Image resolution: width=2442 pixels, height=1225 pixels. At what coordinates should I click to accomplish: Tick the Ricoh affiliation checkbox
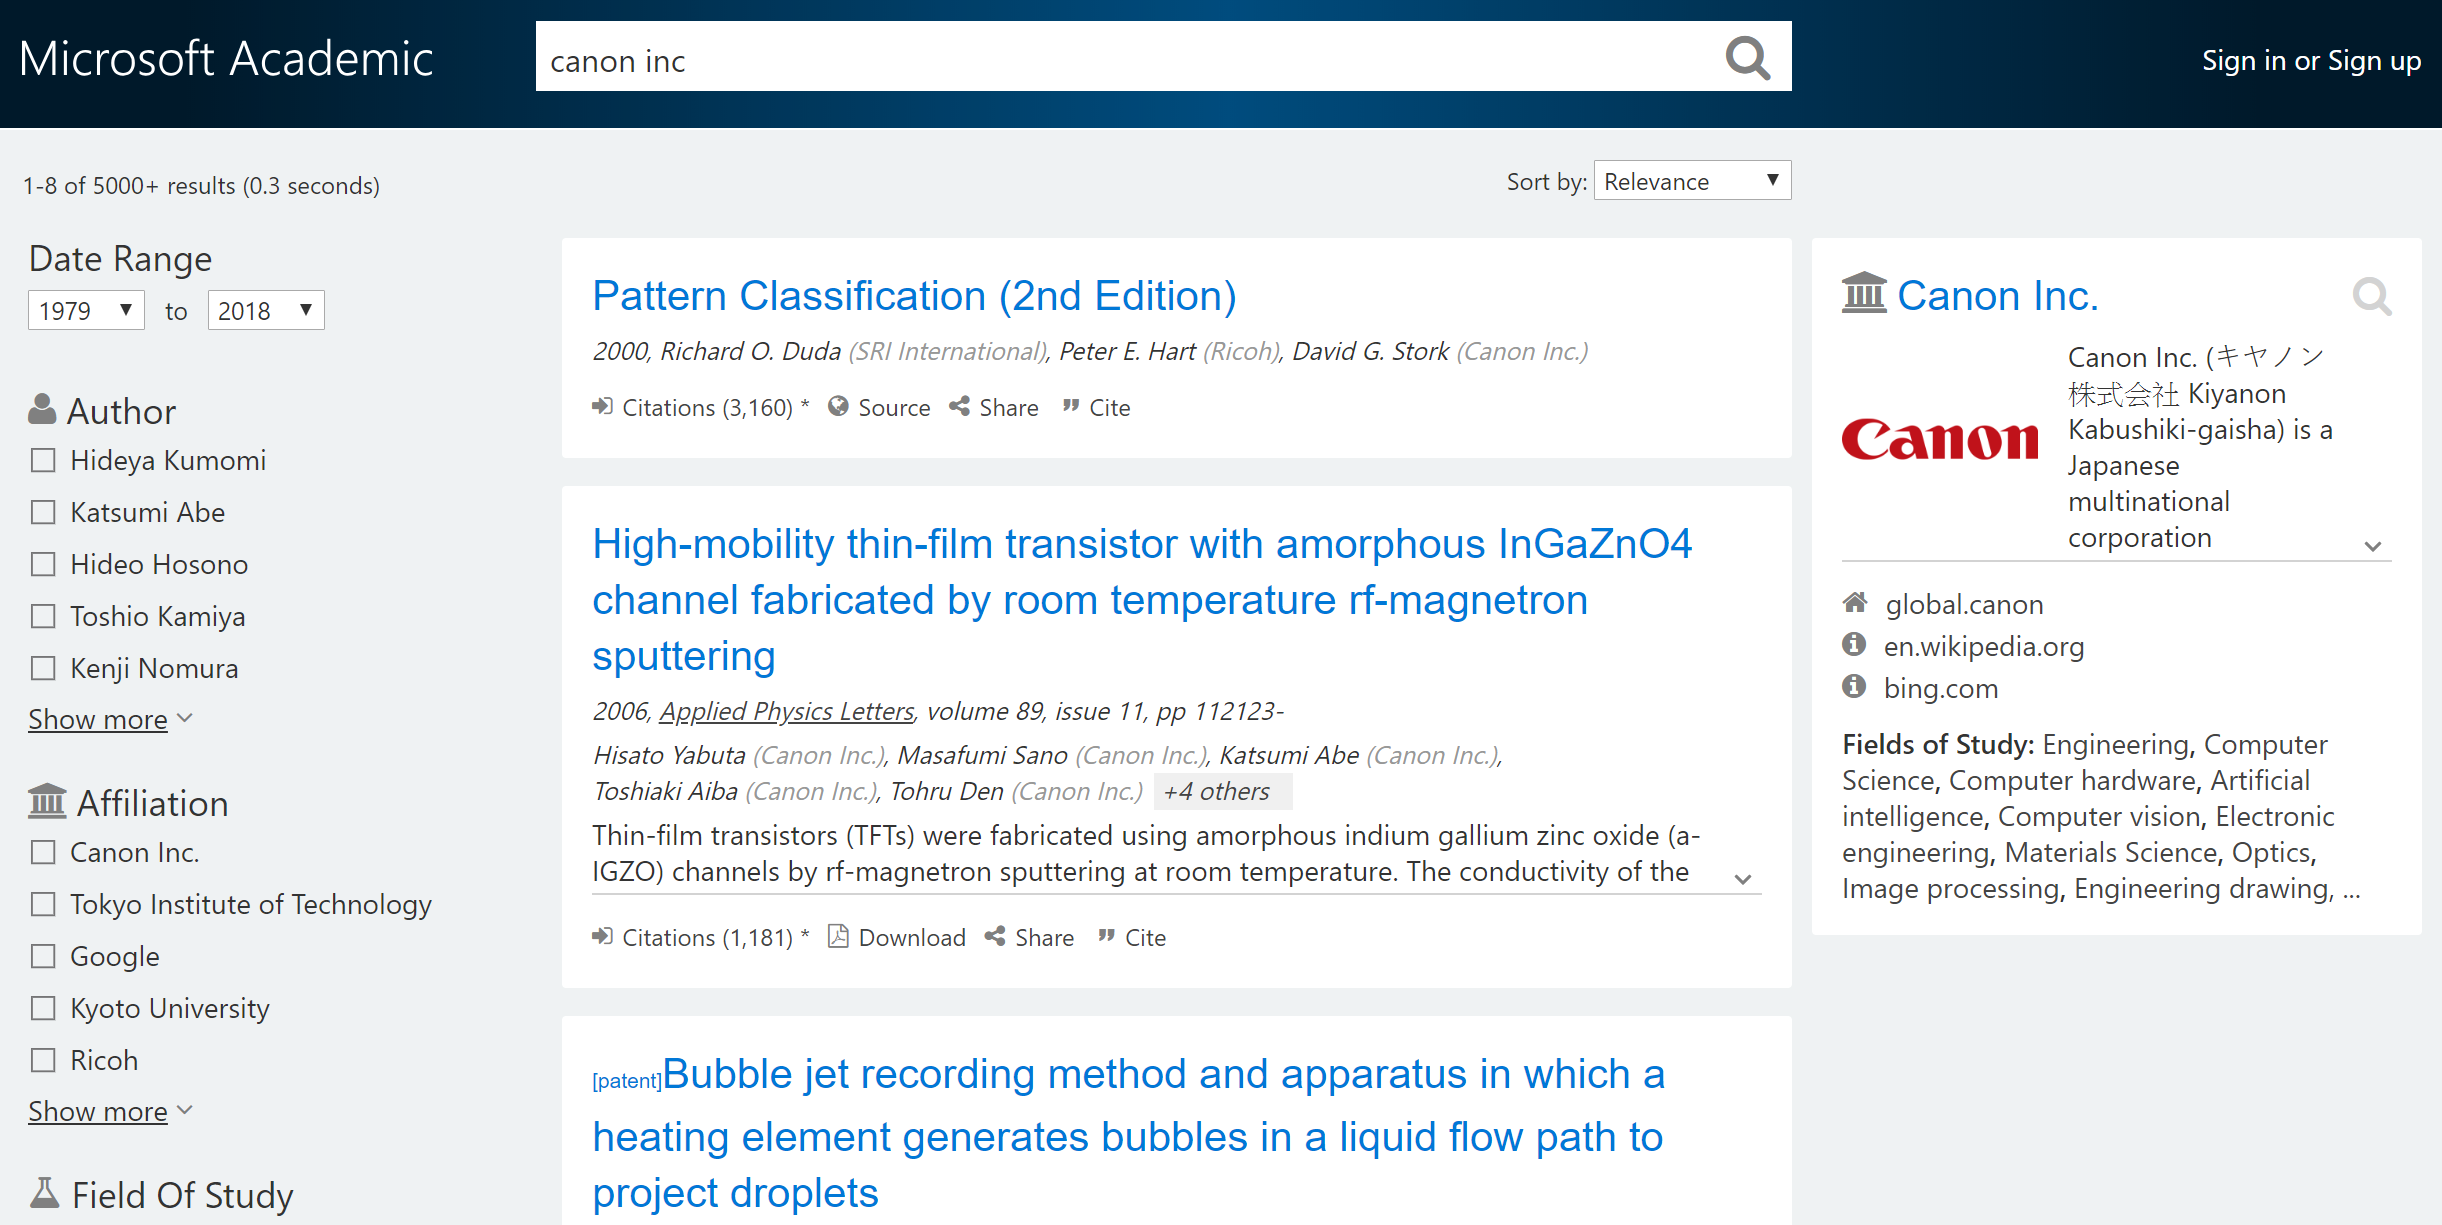43,1060
